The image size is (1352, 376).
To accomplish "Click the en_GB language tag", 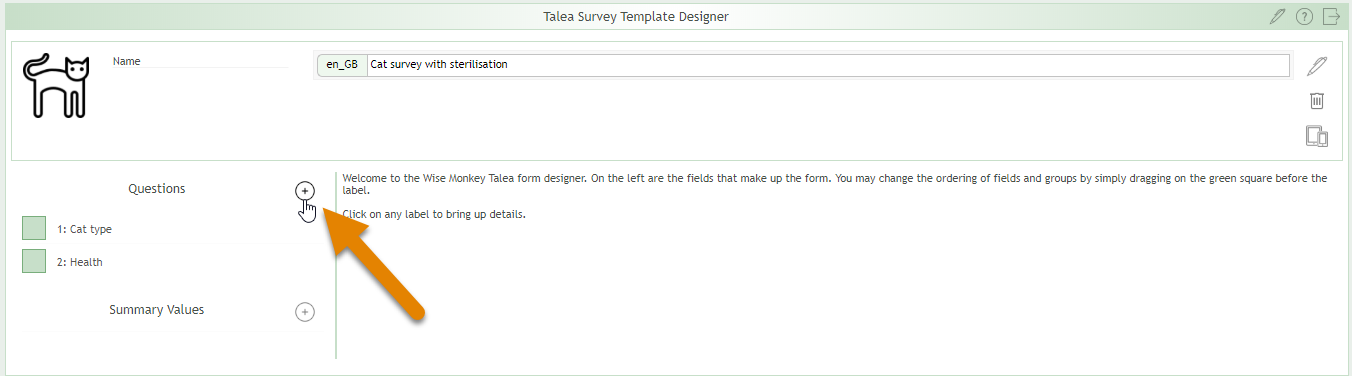I will [342, 65].
